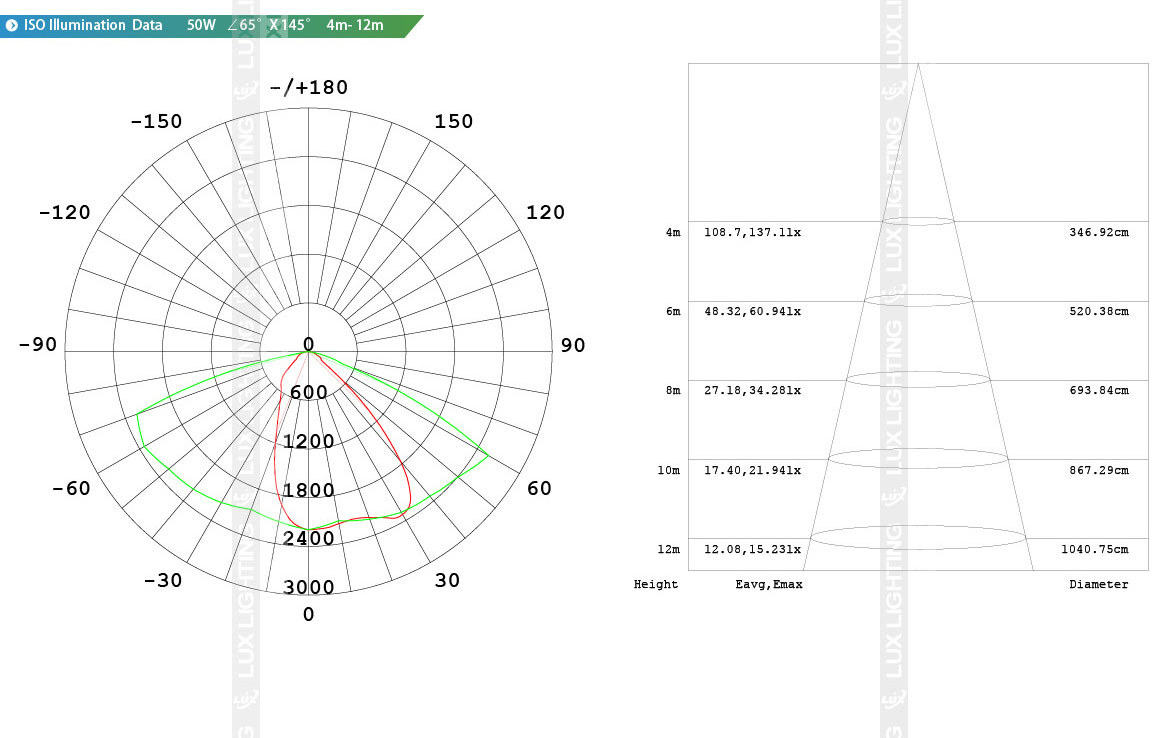Select the "Height" column caption
Screen dimensions: 1158x738
pos(656,584)
